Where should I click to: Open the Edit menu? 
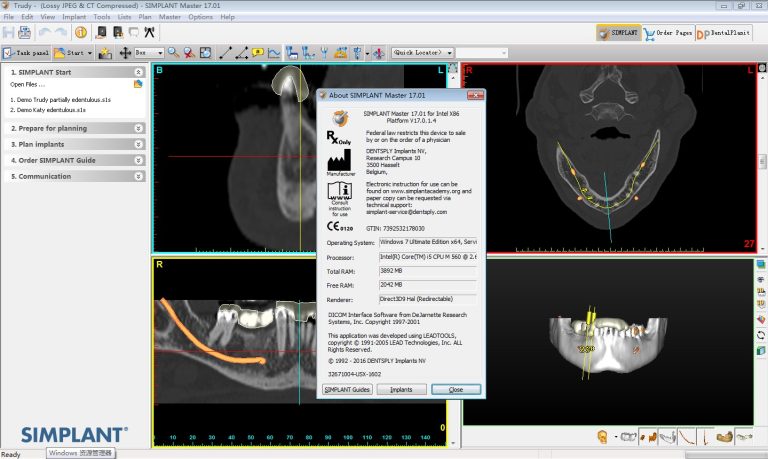click(x=27, y=17)
